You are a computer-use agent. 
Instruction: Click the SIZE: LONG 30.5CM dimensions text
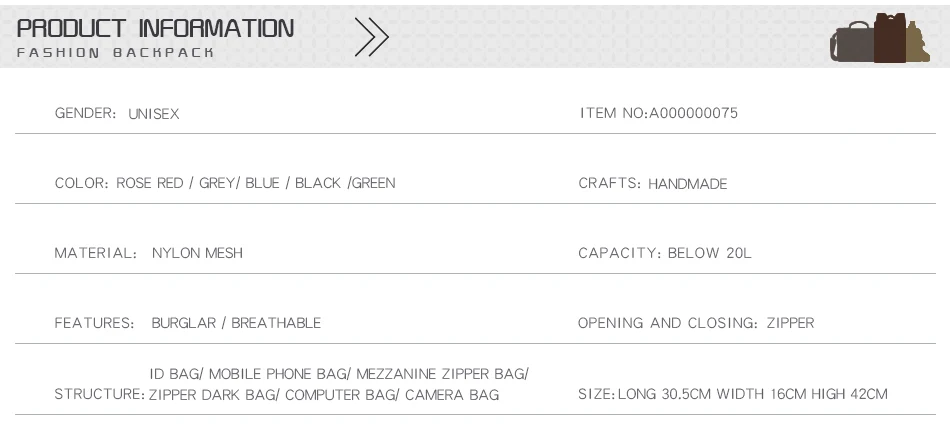click(733, 394)
